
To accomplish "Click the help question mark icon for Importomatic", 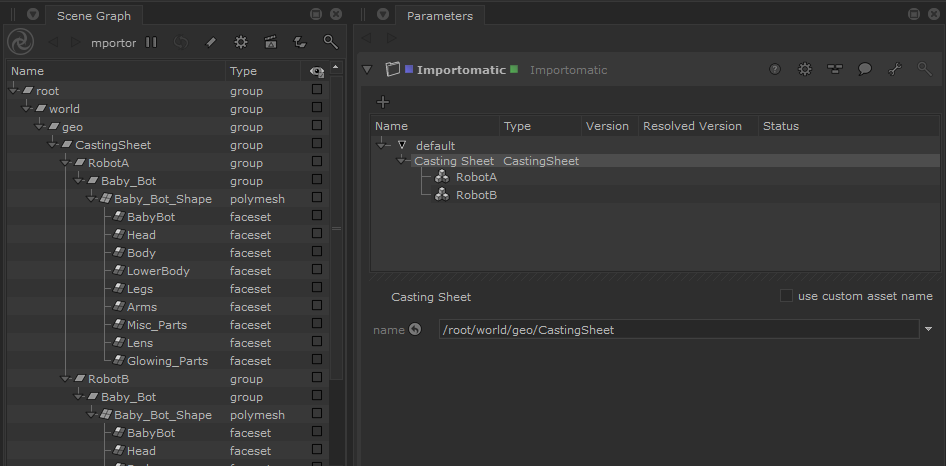I will point(775,69).
